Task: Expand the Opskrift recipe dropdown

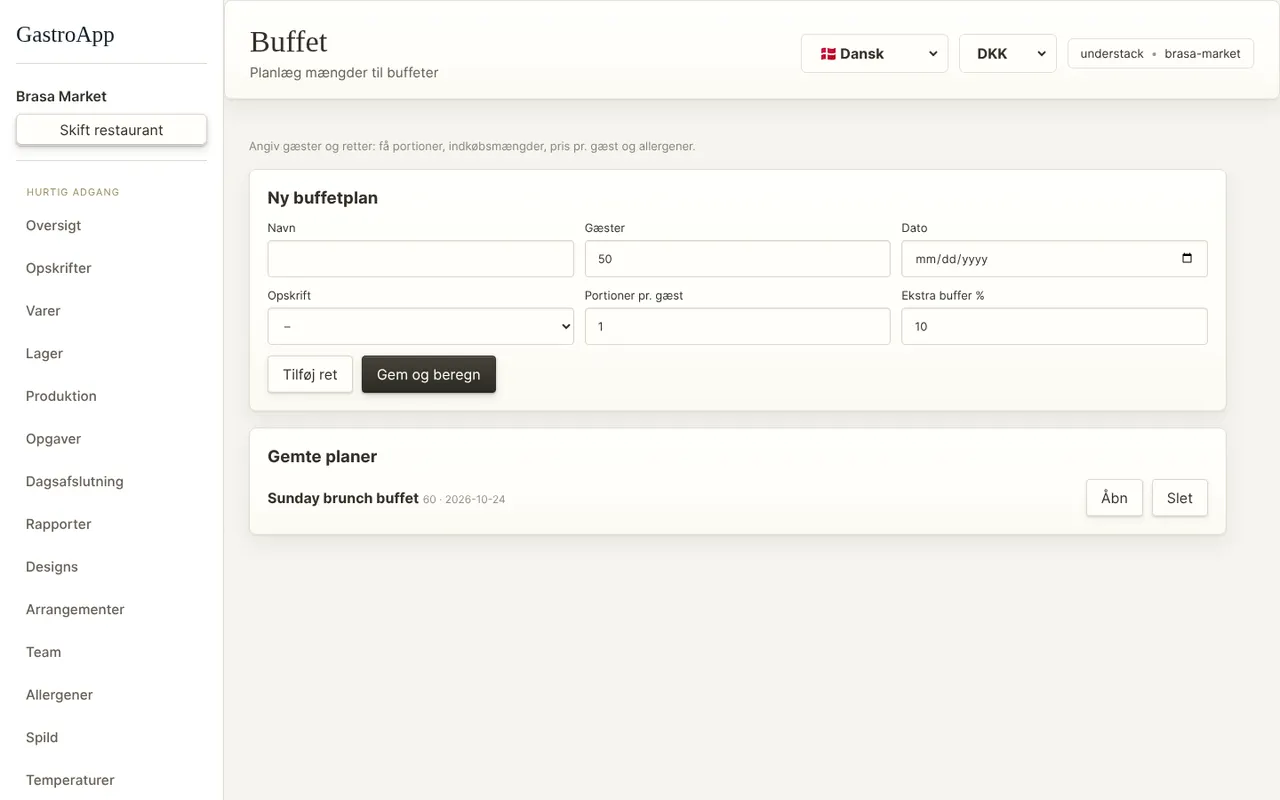Action: coord(421,326)
